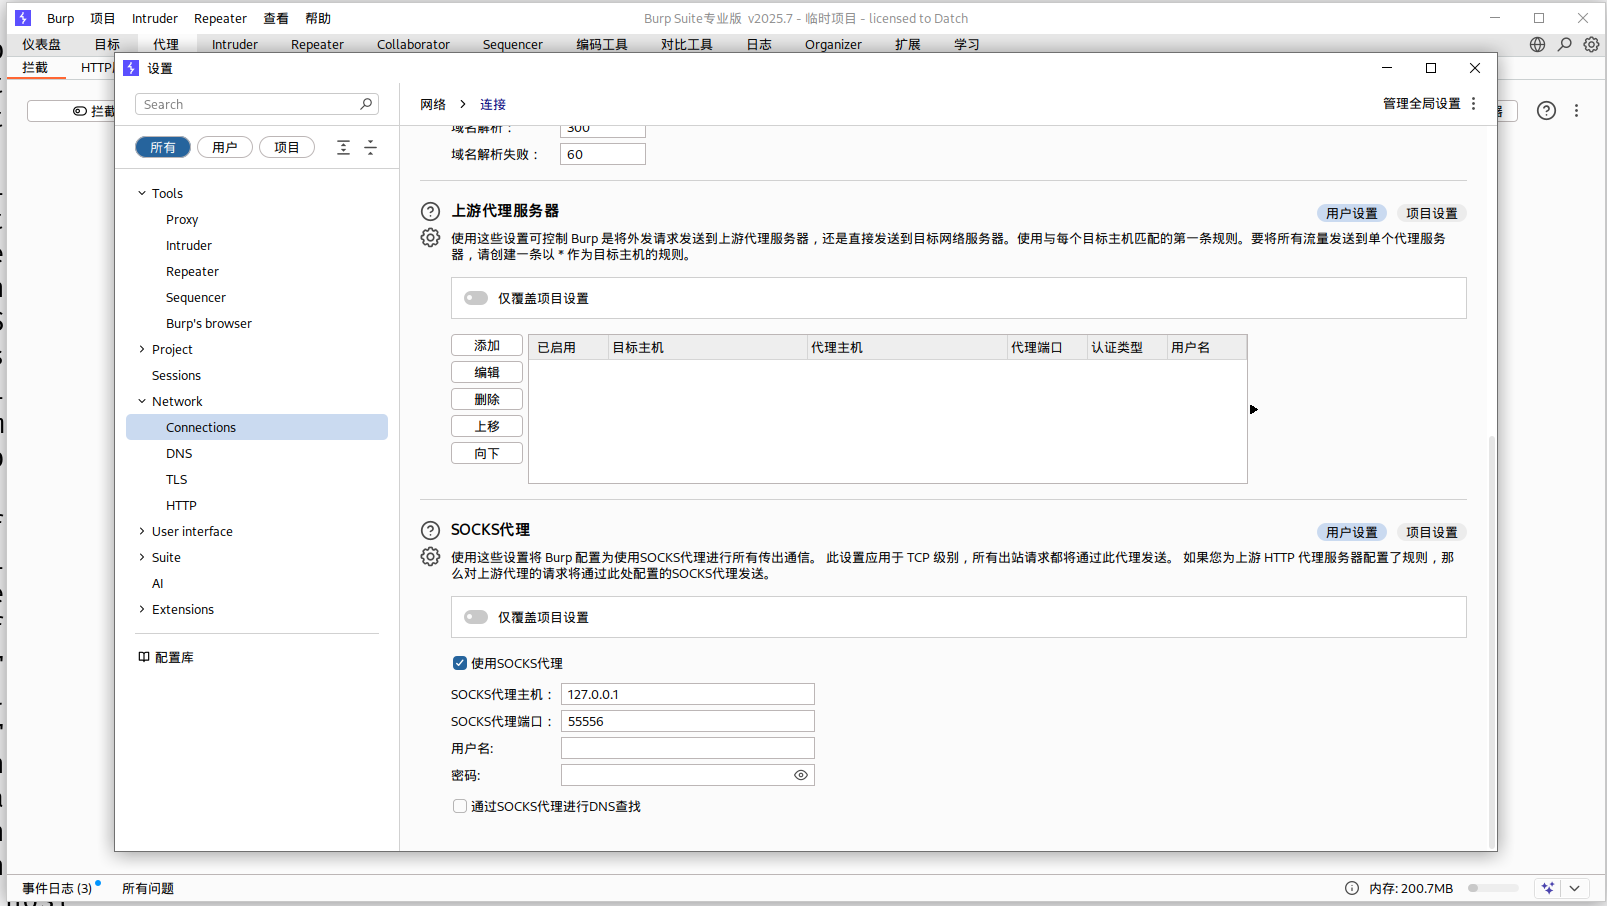Click globe icon in main Burp window

pyautogui.click(x=1538, y=44)
